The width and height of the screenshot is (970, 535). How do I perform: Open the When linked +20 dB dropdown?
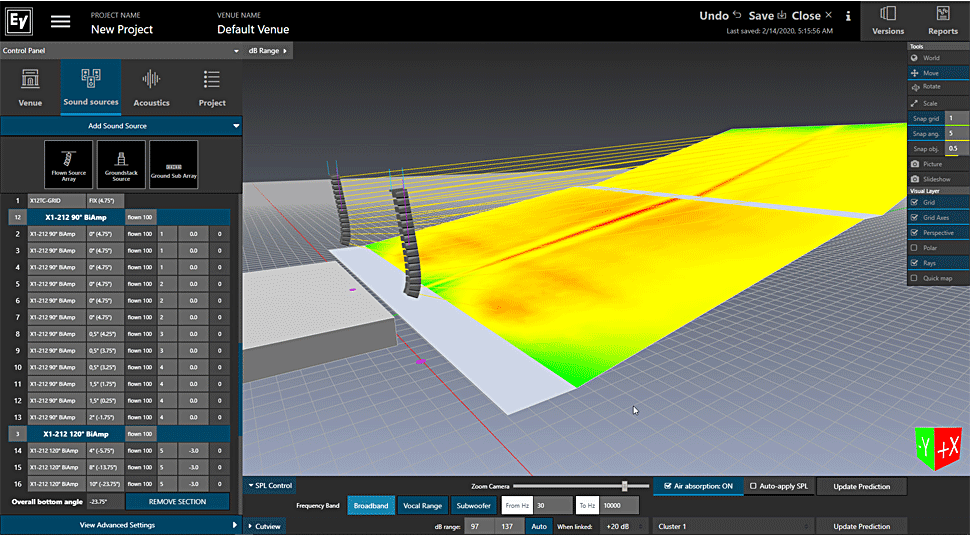(x=624, y=526)
